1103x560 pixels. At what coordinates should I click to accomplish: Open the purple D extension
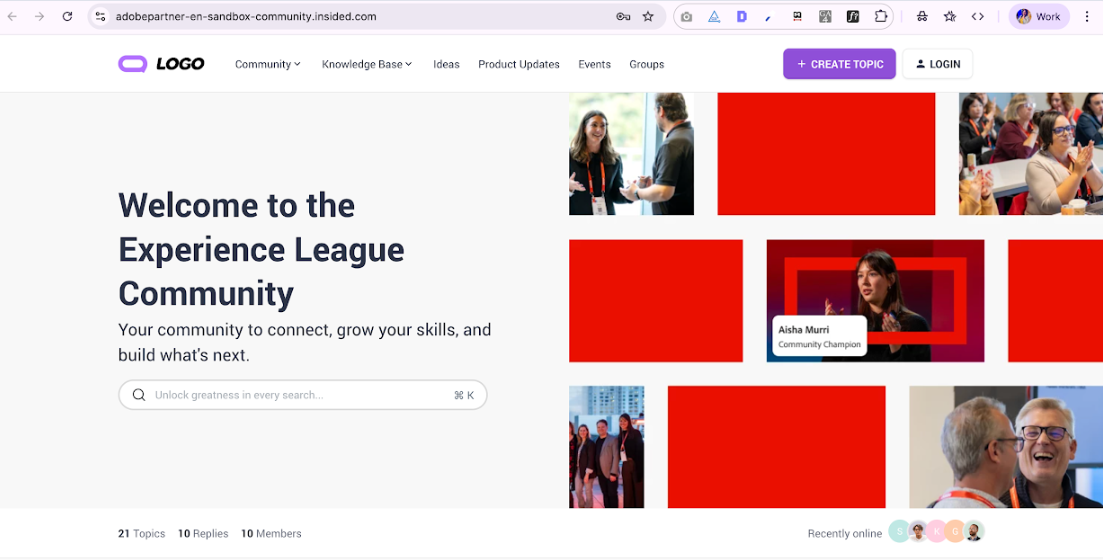pyautogui.click(x=741, y=16)
